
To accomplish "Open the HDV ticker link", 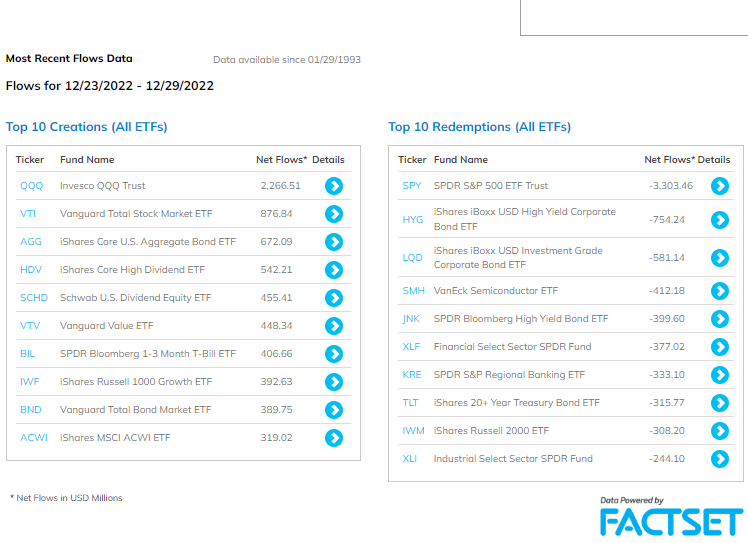I will coord(31,270).
